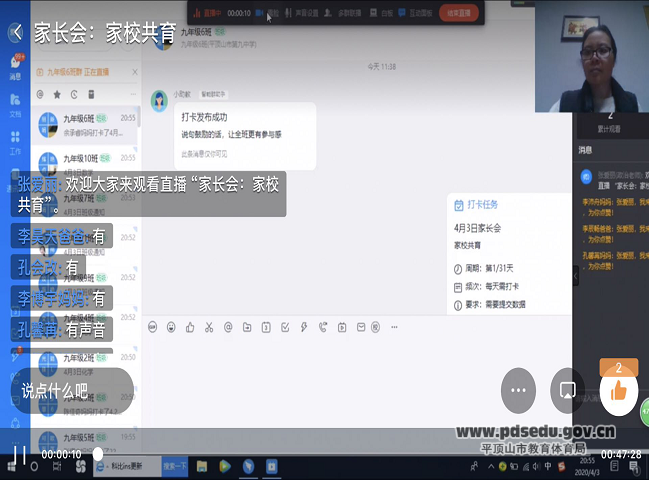The width and height of the screenshot is (649, 480).
Task: Pause the live stream video playback
Action: click(19, 455)
